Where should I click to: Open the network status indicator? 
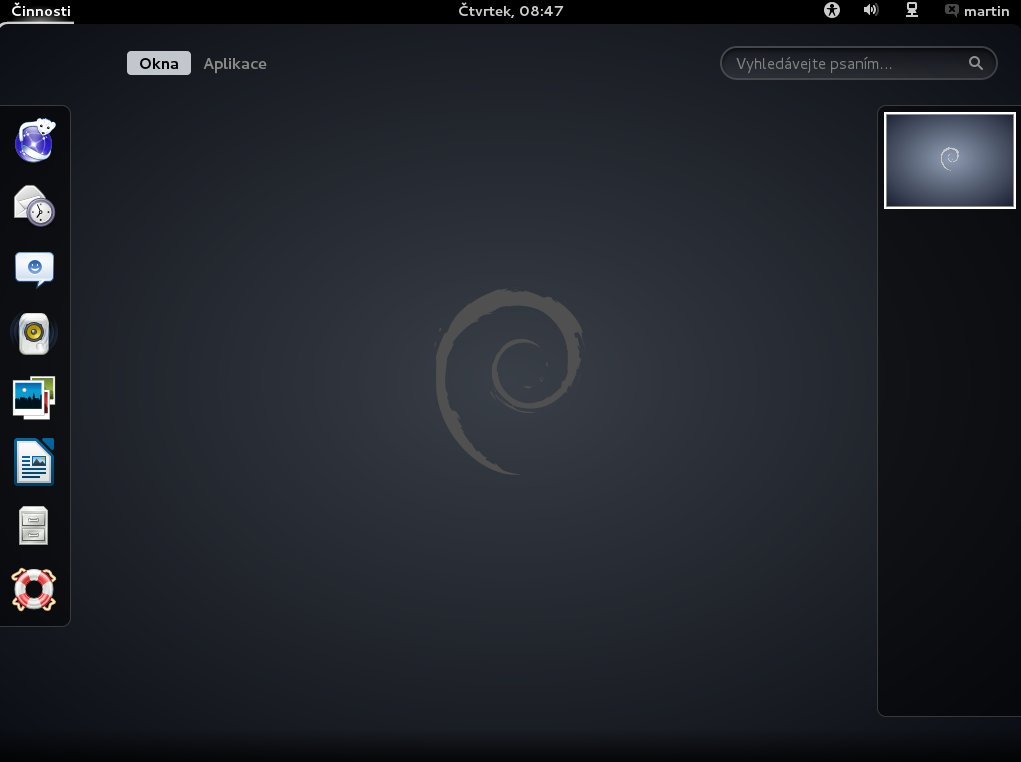[x=912, y=10]
